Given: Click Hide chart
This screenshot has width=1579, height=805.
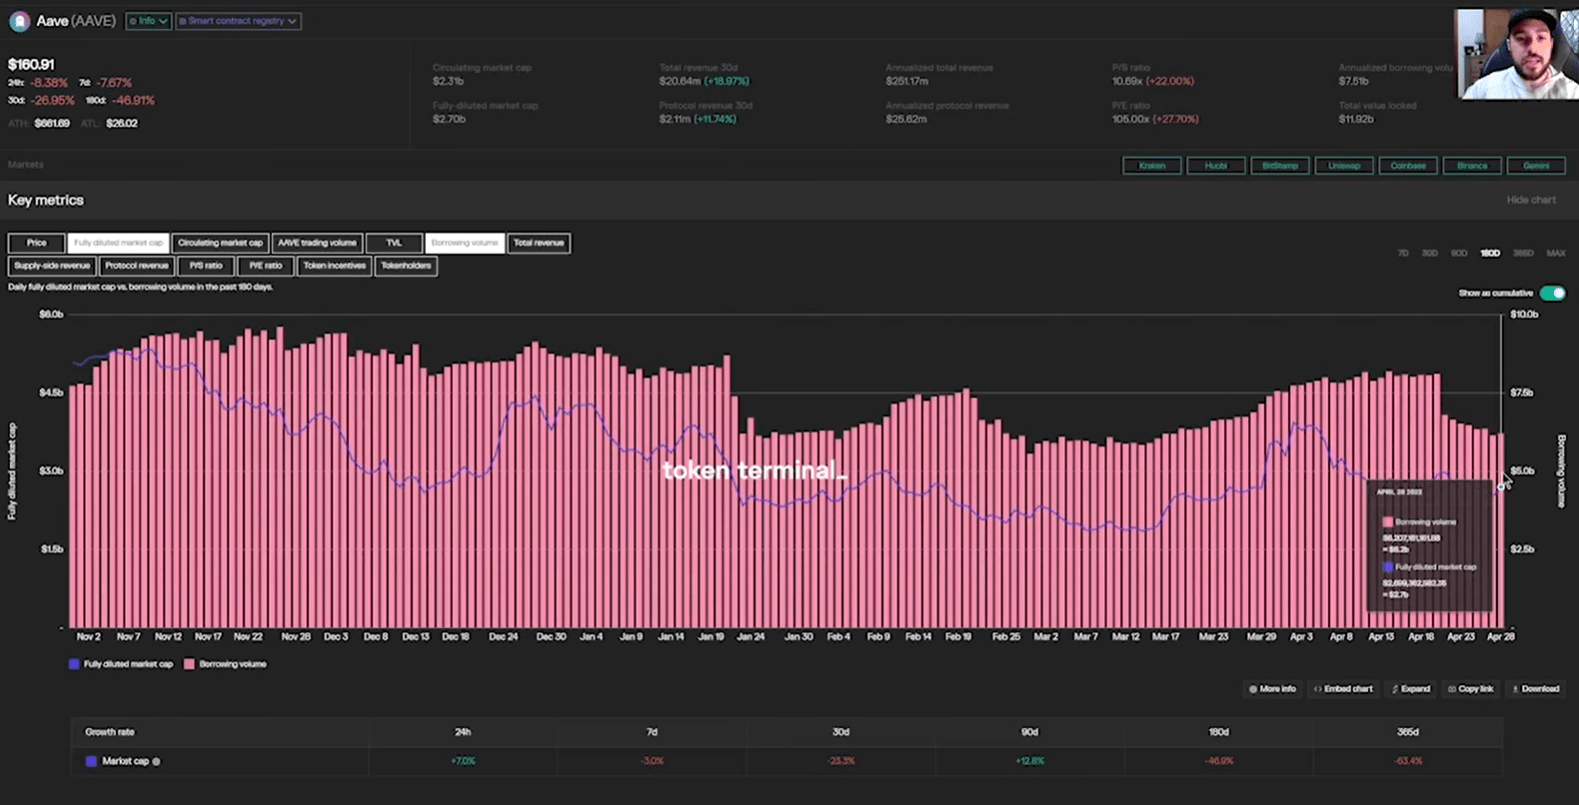Looking at the screenshot, I should point(1531,200).
